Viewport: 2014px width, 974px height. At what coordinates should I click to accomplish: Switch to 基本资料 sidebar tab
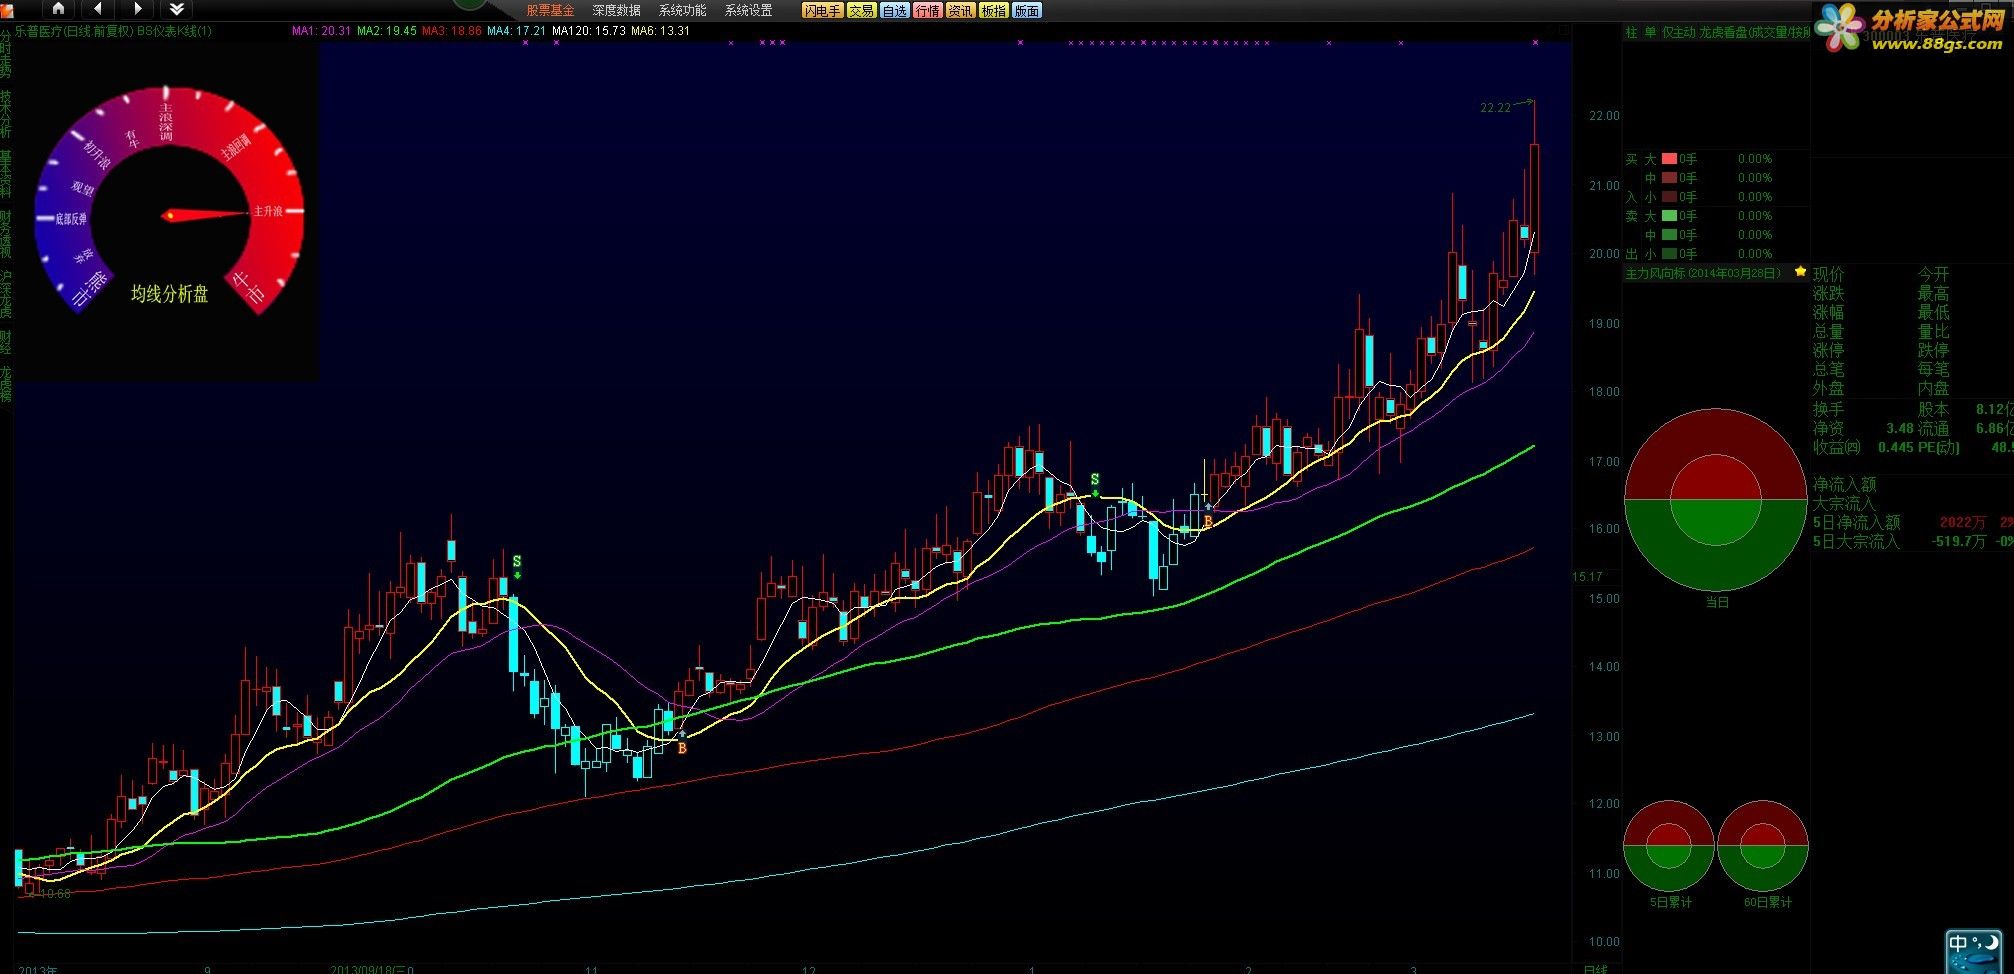(6, 174)
